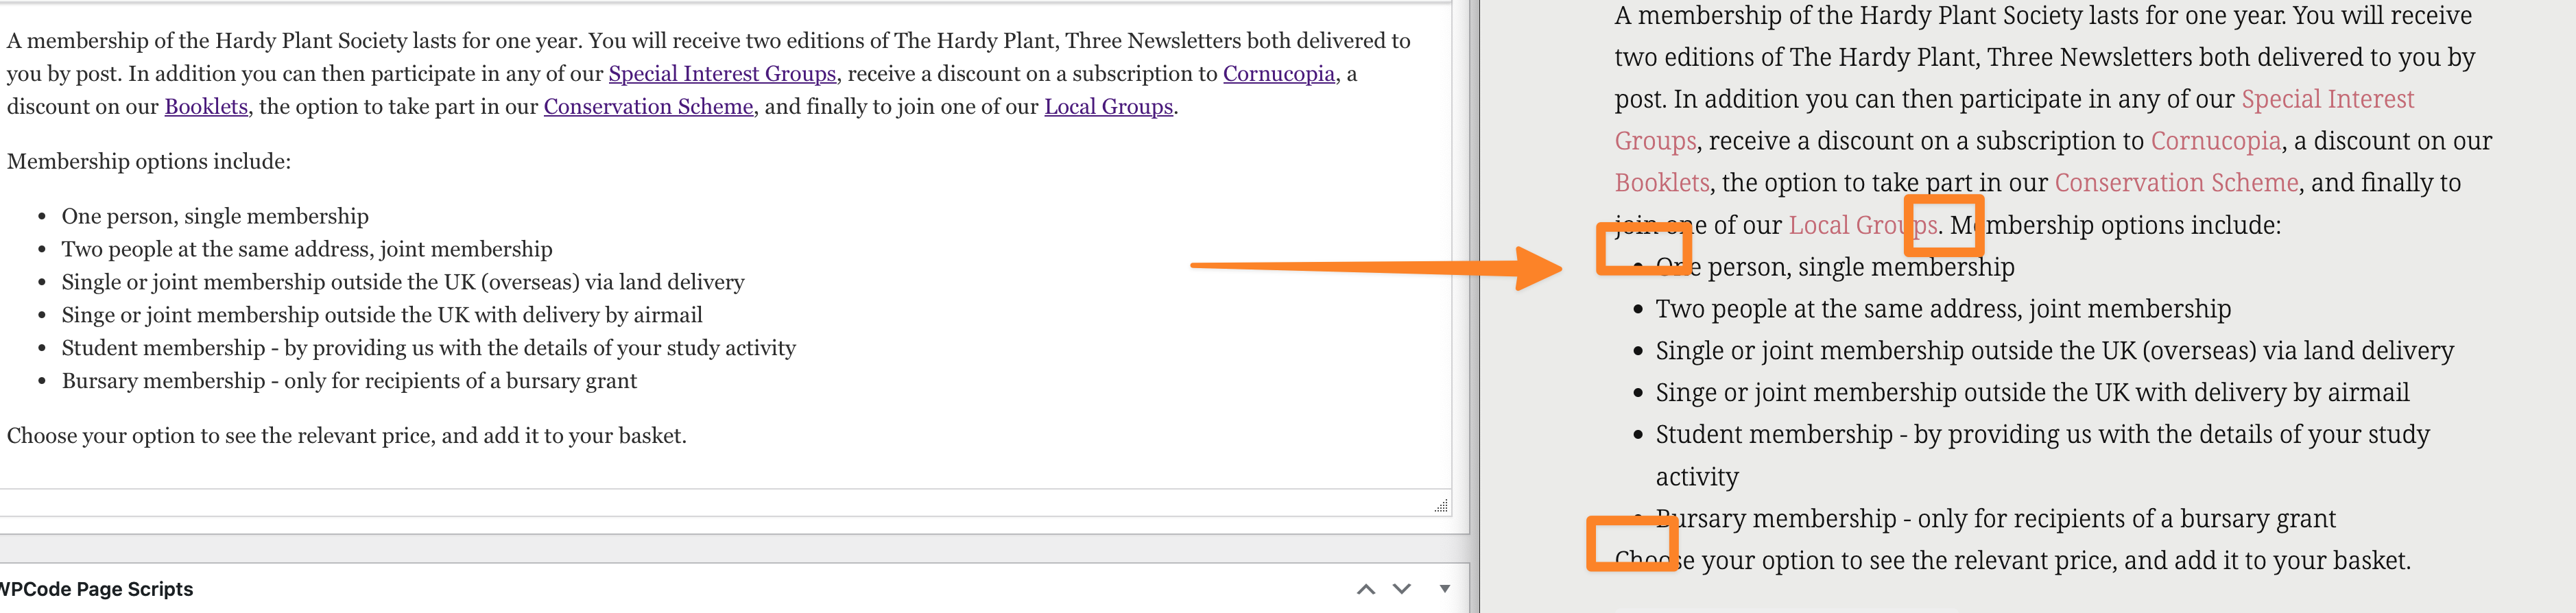Click 'Choose your option' paragraph in editor
This screenshot has width=2576, height=613.
[346, 436]
